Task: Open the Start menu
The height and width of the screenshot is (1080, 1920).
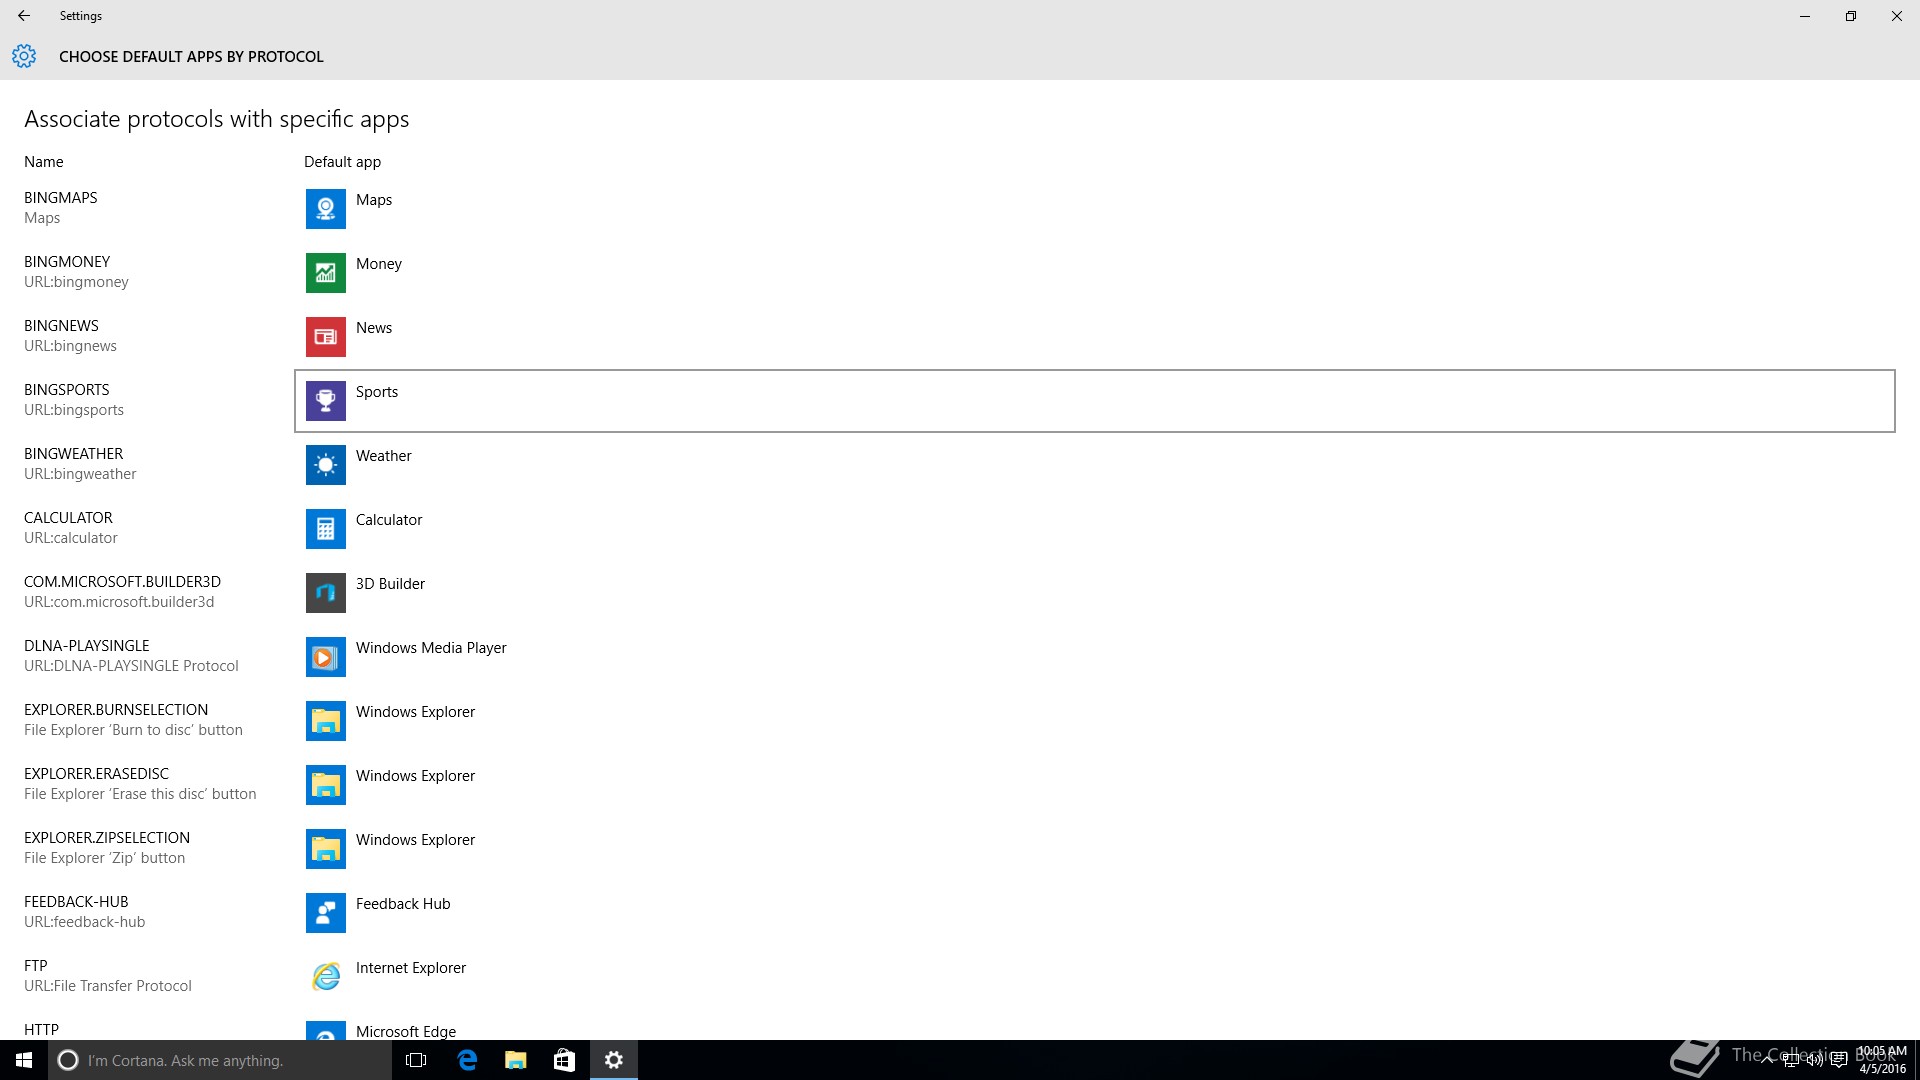Action: [x=24, y=1060]
